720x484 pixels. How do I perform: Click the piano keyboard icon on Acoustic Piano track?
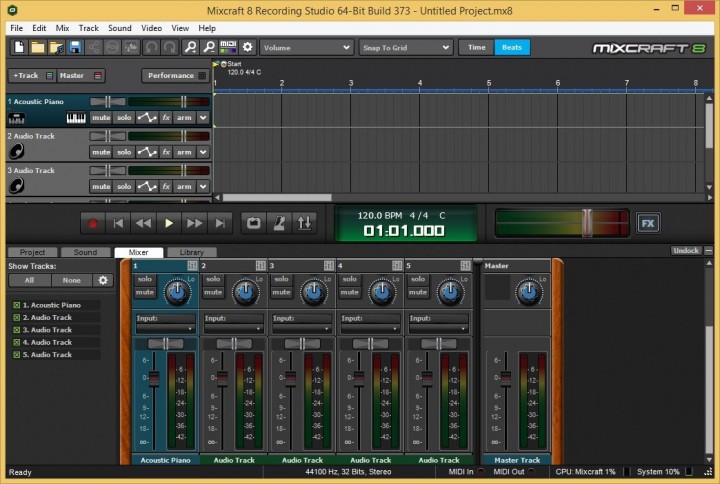(76, 118)
